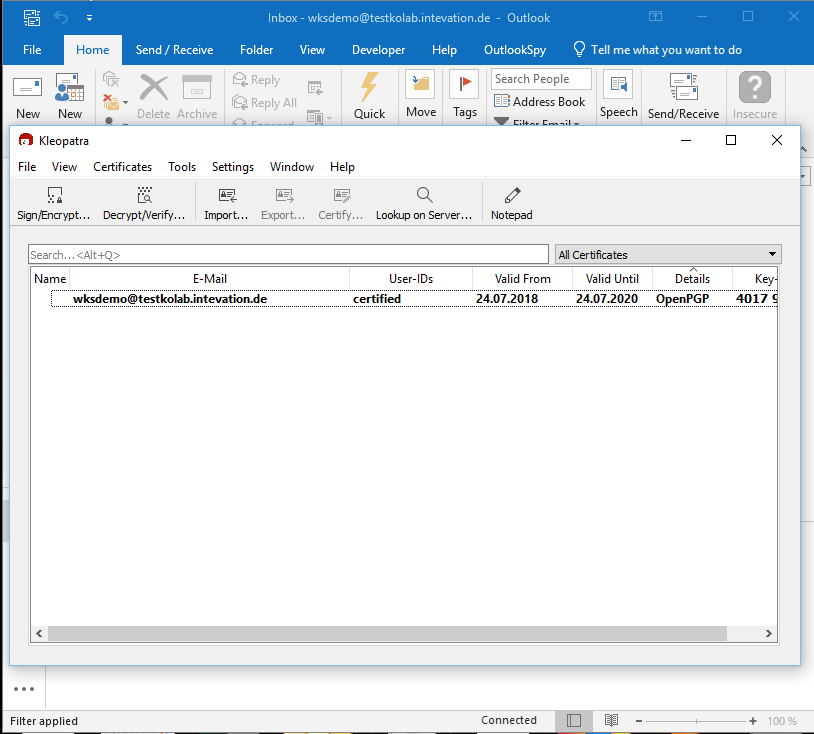814x734 pixels.
Task: Switch Outlook to Reading view via status bar
Action: pyautogui.click(x=611, y=721)
